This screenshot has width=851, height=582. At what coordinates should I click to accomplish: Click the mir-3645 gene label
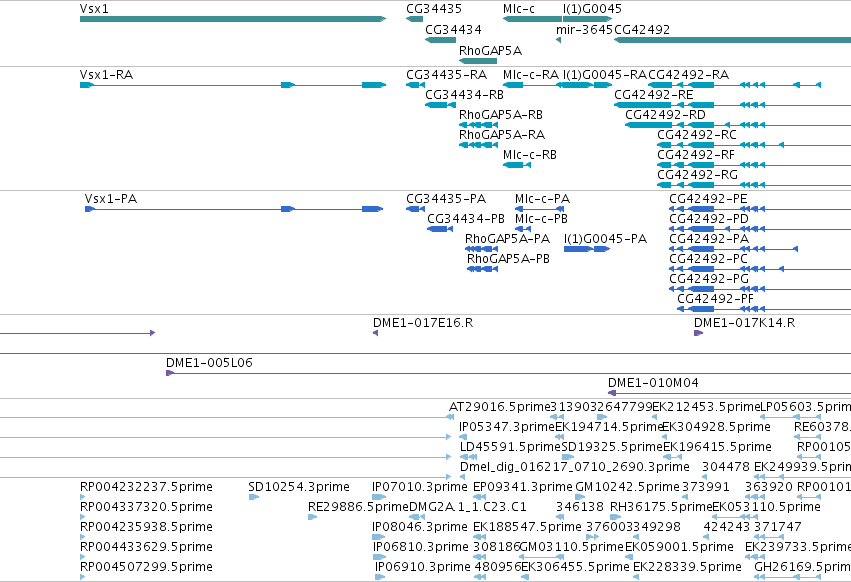coord(584,29)
